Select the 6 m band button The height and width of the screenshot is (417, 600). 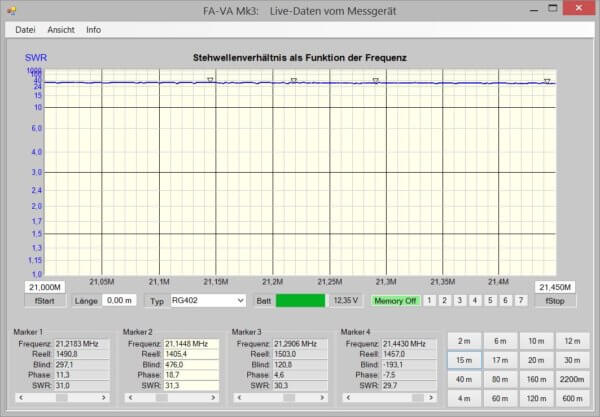[500, 341]
